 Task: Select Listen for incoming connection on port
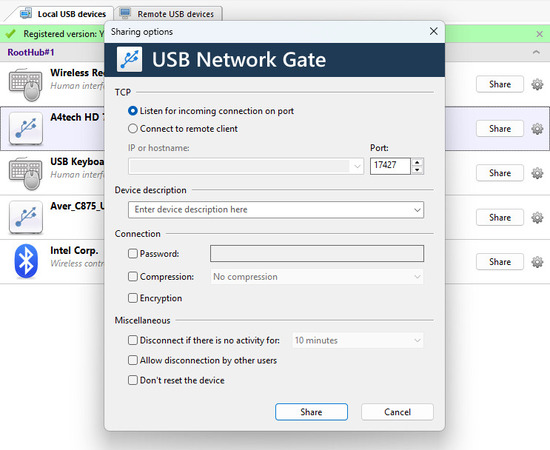211,111
